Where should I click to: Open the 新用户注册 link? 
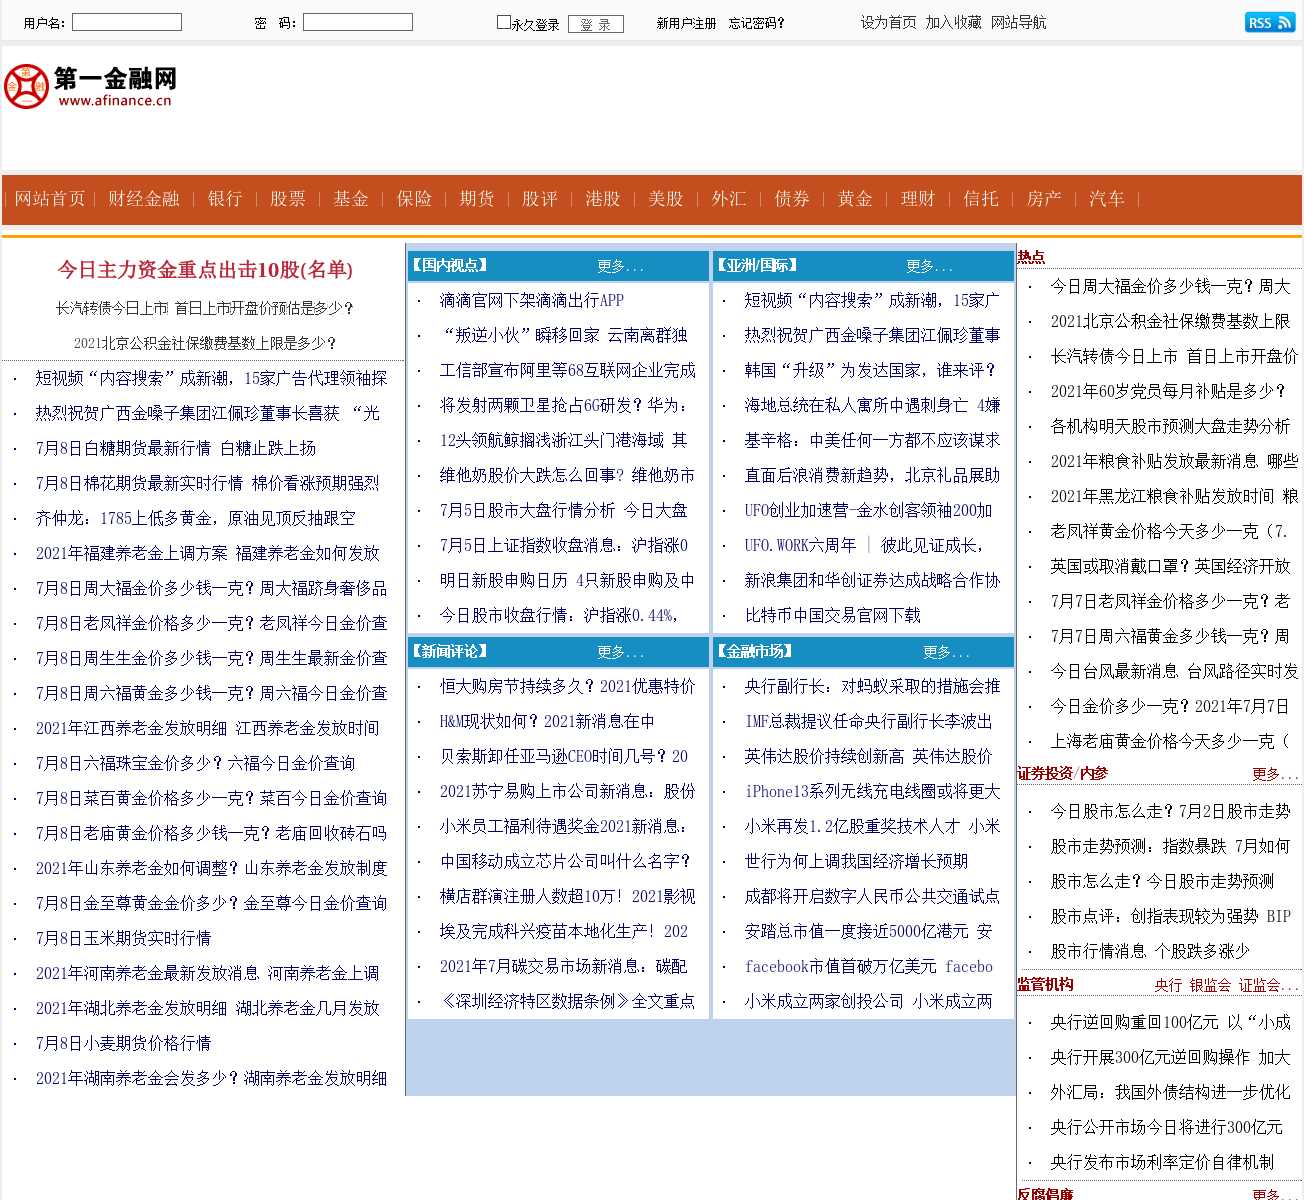[x=686, y=23]
